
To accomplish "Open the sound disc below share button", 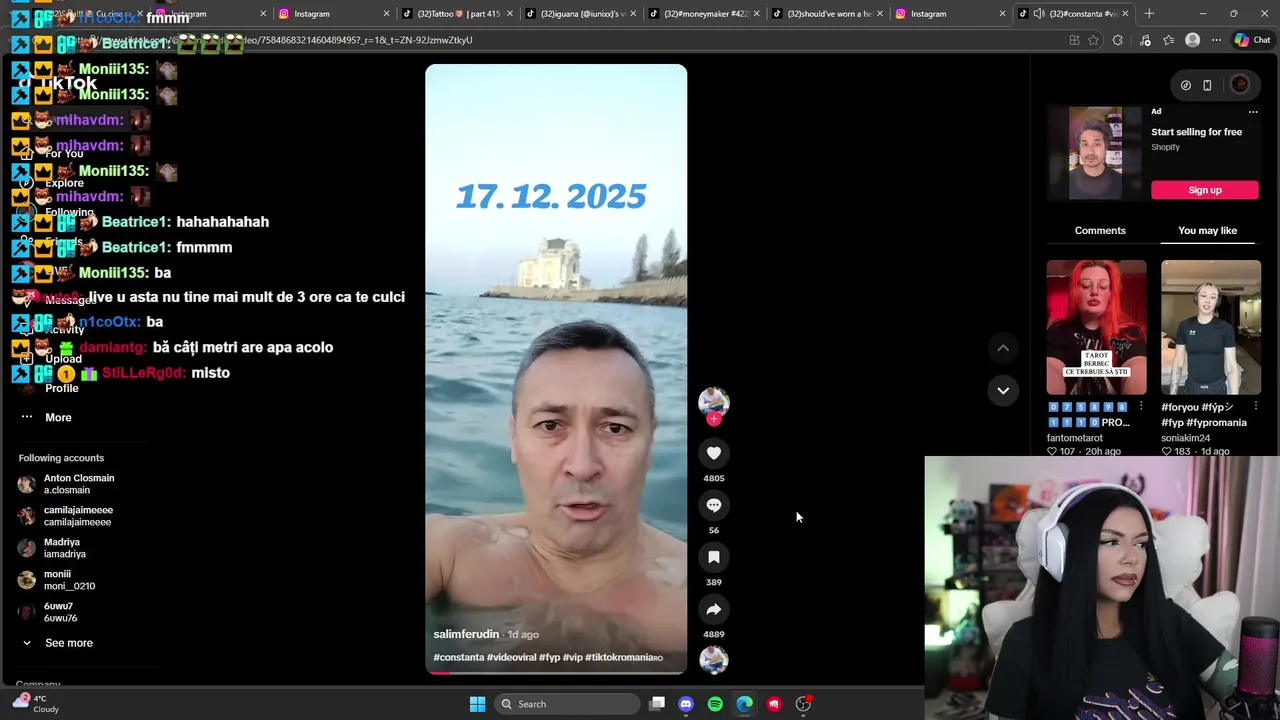I will point(713,660).
